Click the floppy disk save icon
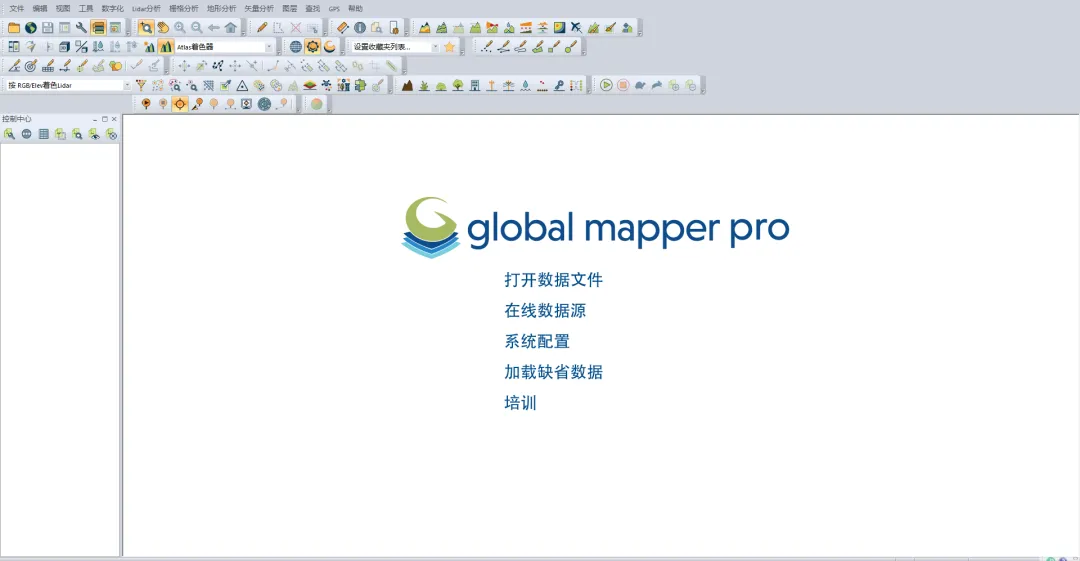This screenshot has width=1080, height=561. coord(48,28)
